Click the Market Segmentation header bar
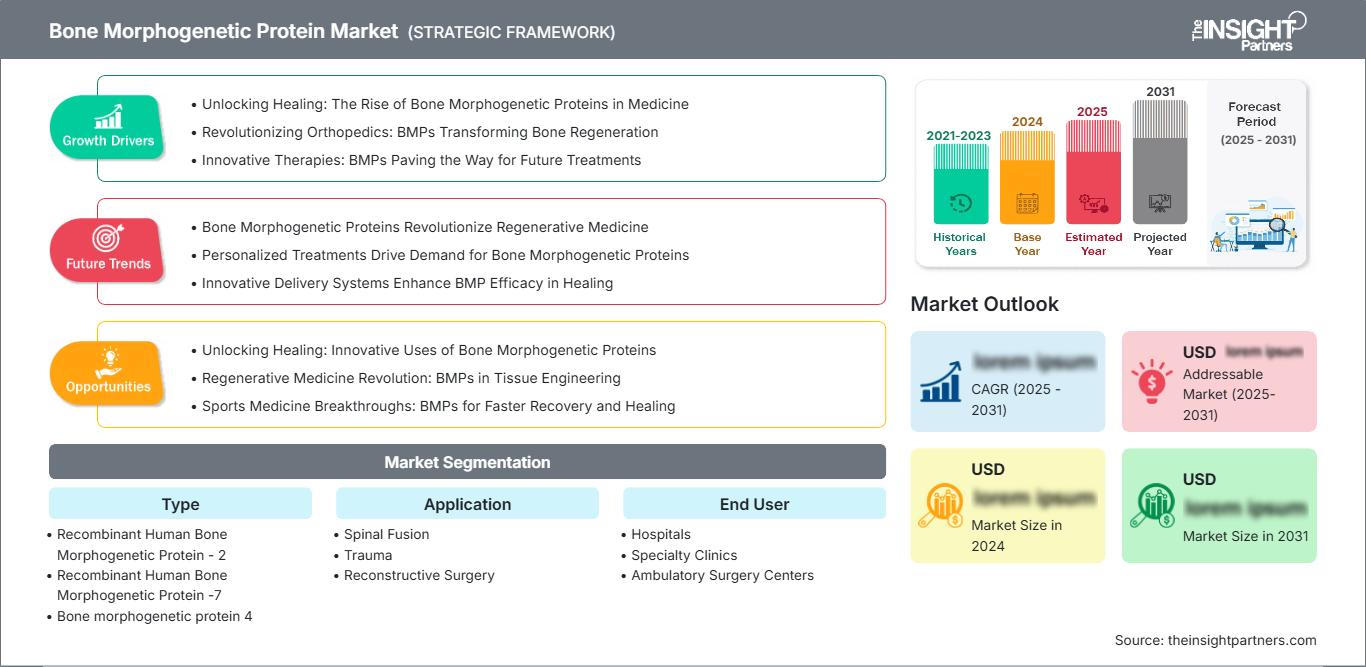 tap(467, 462)
